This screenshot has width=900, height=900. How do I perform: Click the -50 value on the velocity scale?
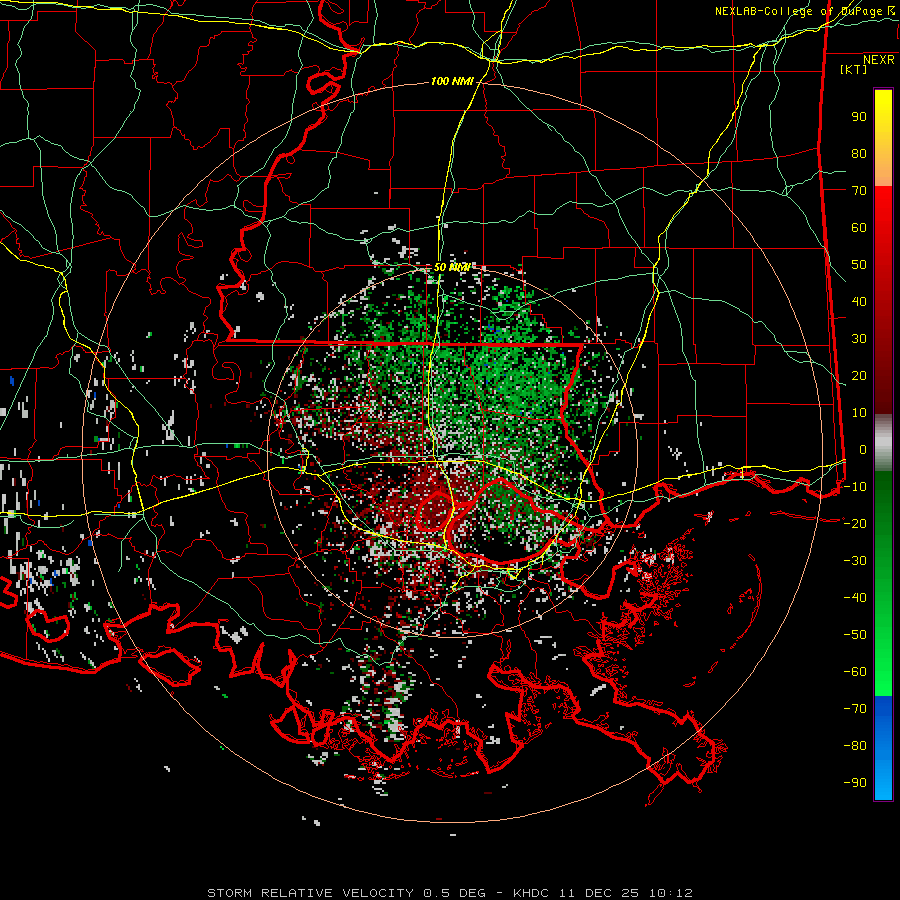click(x=855, y=635)
